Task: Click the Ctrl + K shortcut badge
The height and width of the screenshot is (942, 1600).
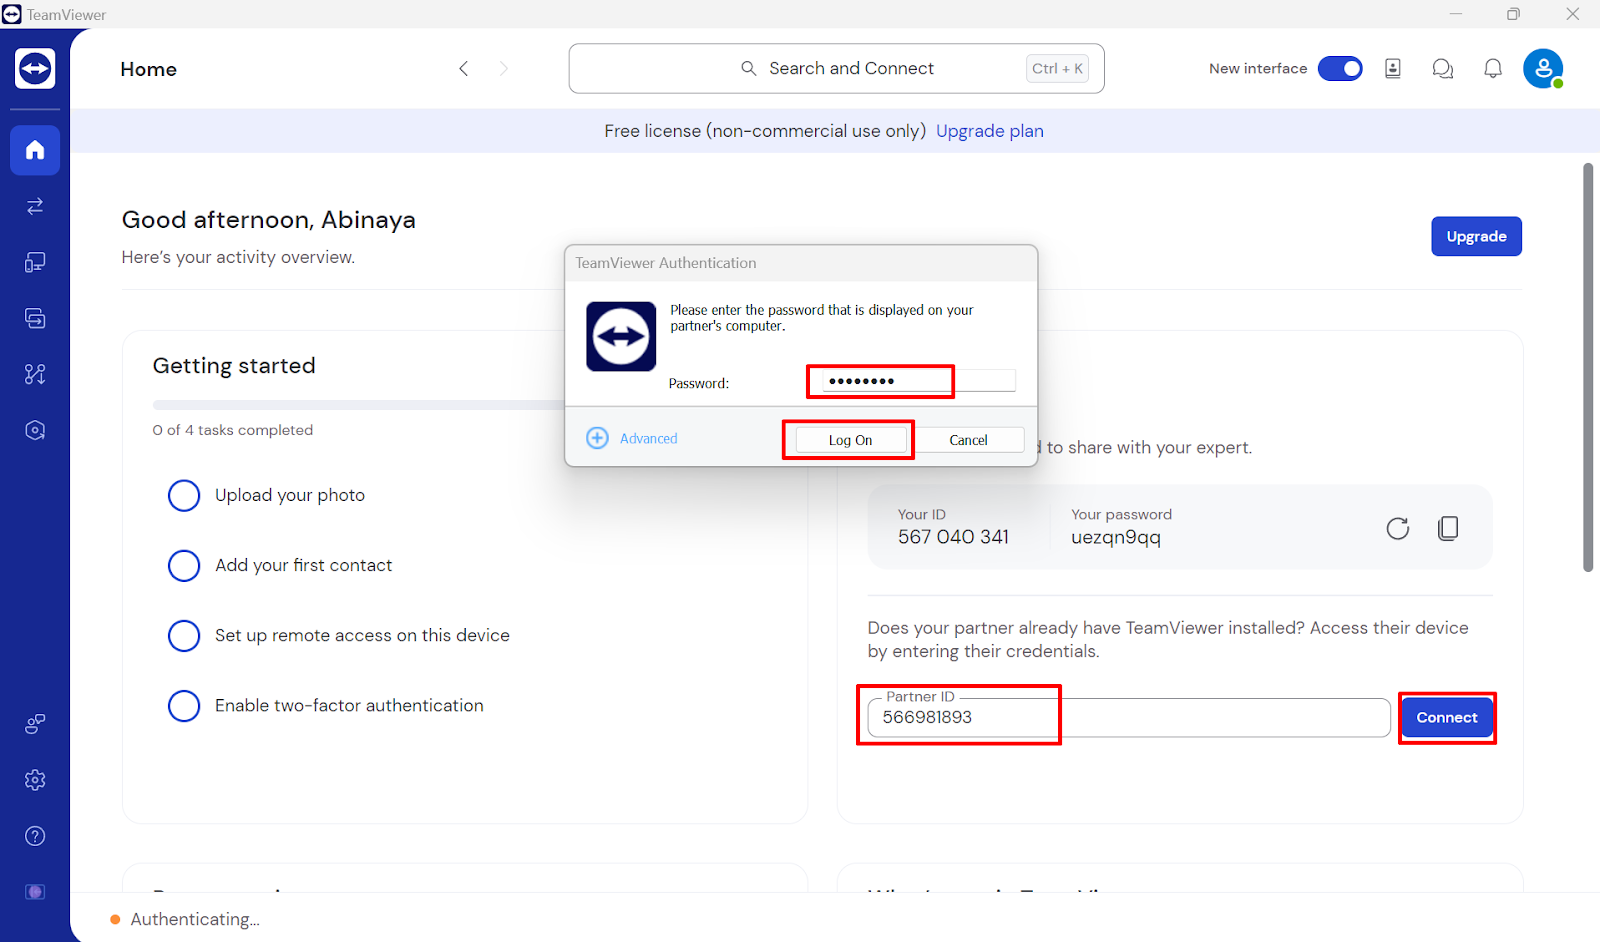Action: (1057, 68)
